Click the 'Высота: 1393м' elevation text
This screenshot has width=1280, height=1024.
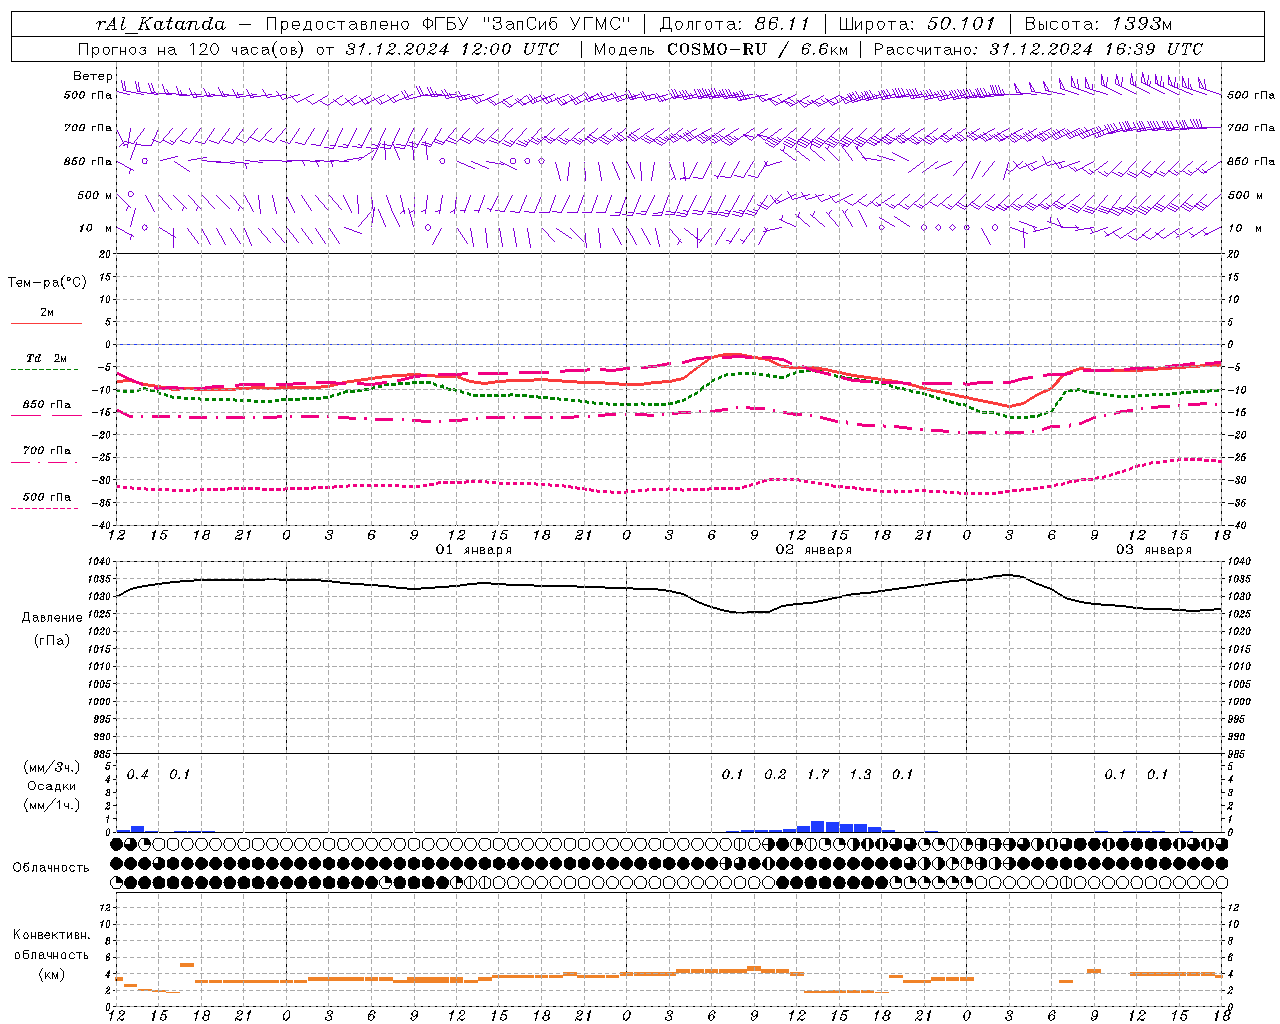(1098, 24)
